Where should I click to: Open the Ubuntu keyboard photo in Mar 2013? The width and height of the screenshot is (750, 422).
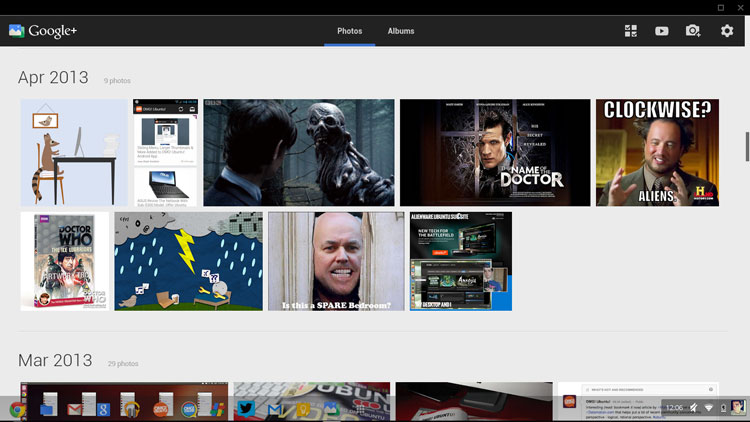312,401
